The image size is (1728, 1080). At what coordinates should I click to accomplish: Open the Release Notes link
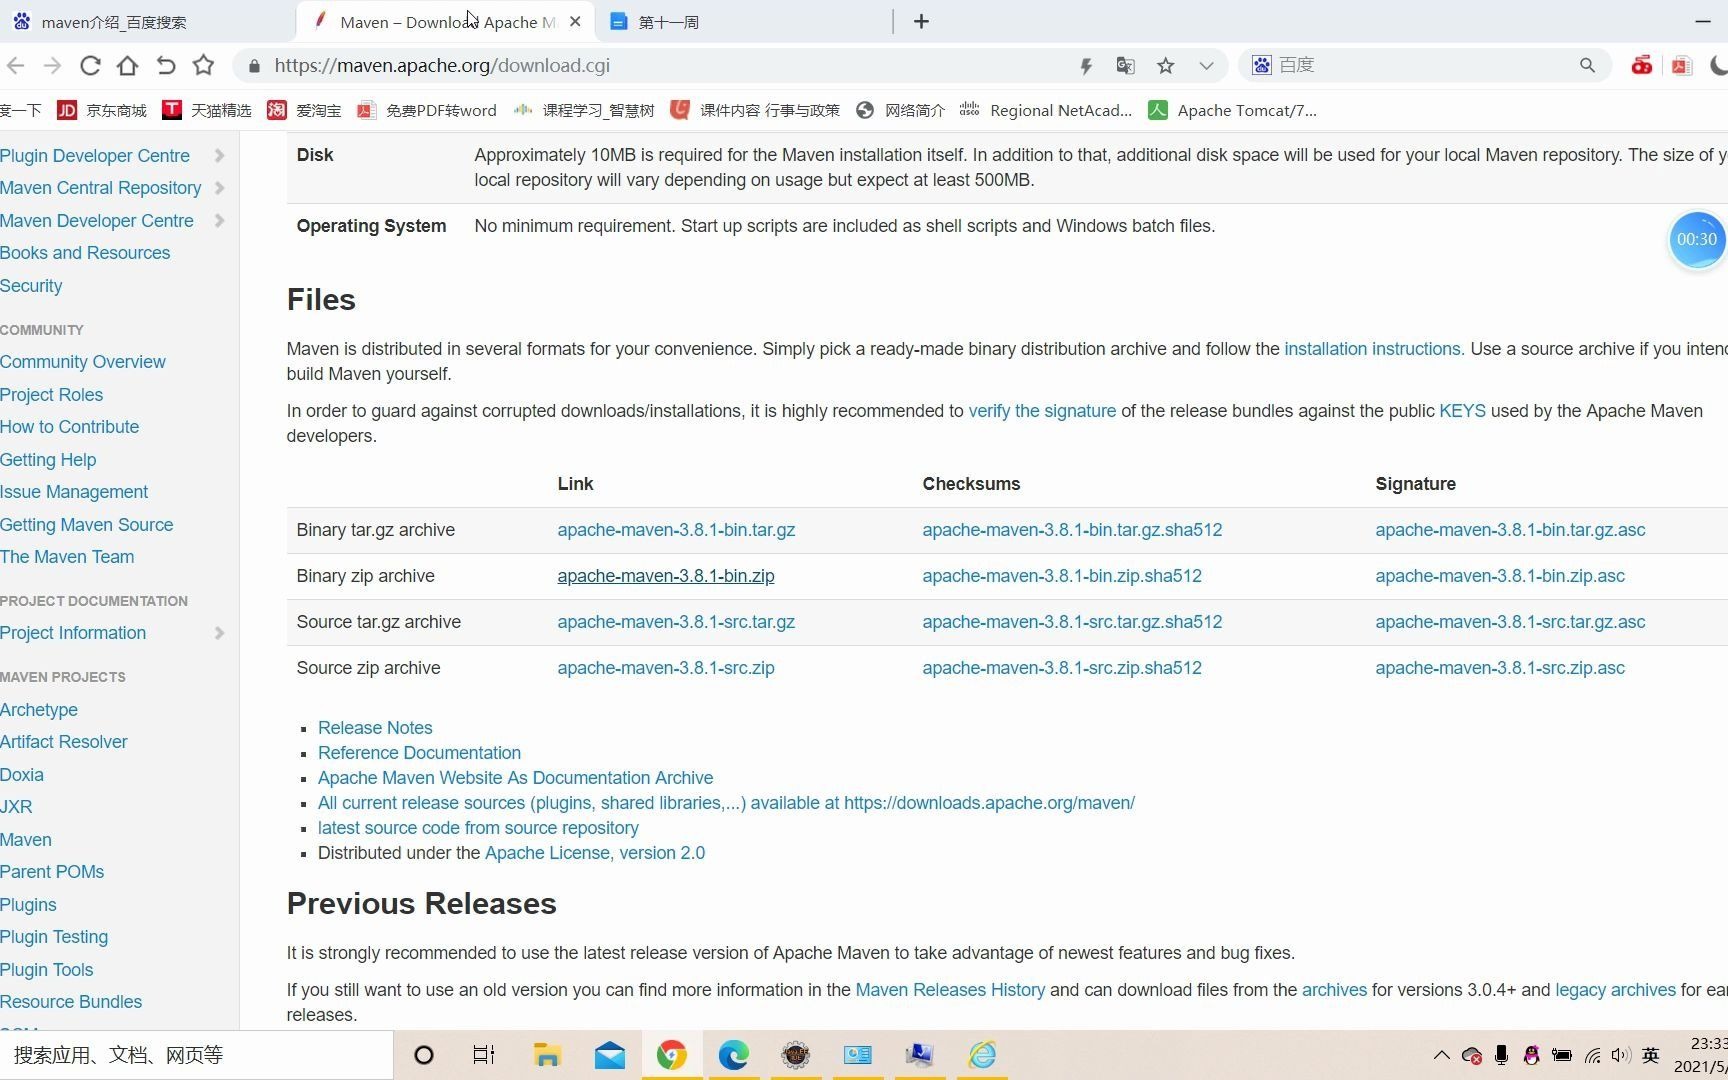click(x=375, y=728)
